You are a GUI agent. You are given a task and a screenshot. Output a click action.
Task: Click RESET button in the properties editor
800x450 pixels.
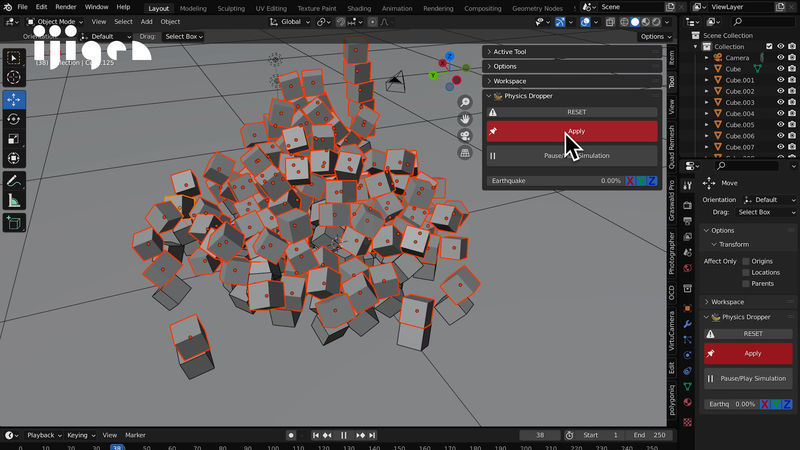coord(748,334)
